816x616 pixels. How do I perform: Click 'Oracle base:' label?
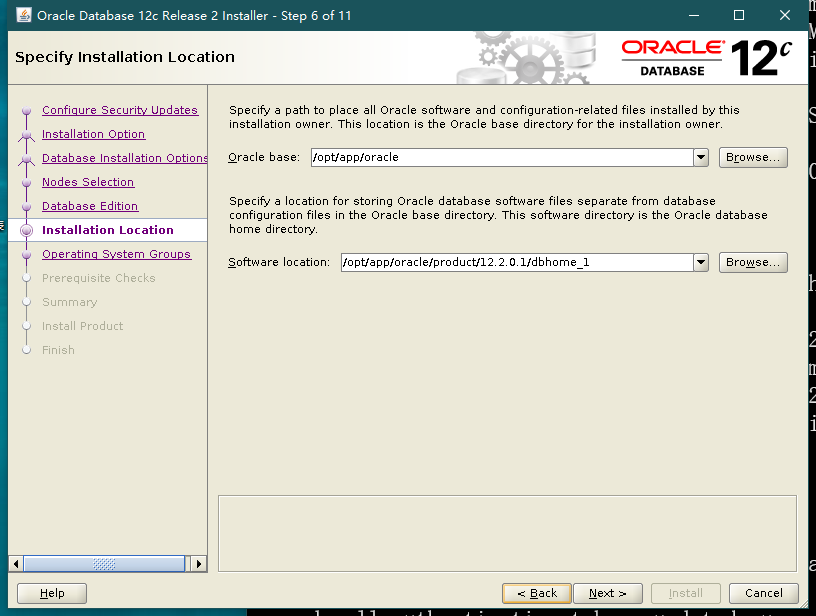tap(264, 157)
